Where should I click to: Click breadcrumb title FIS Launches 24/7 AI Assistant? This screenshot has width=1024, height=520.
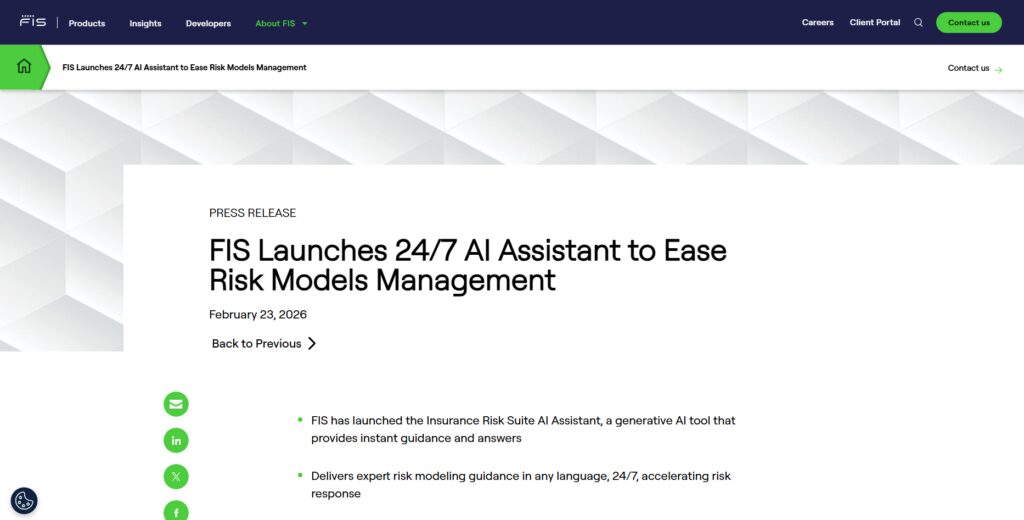coord(184,67)
